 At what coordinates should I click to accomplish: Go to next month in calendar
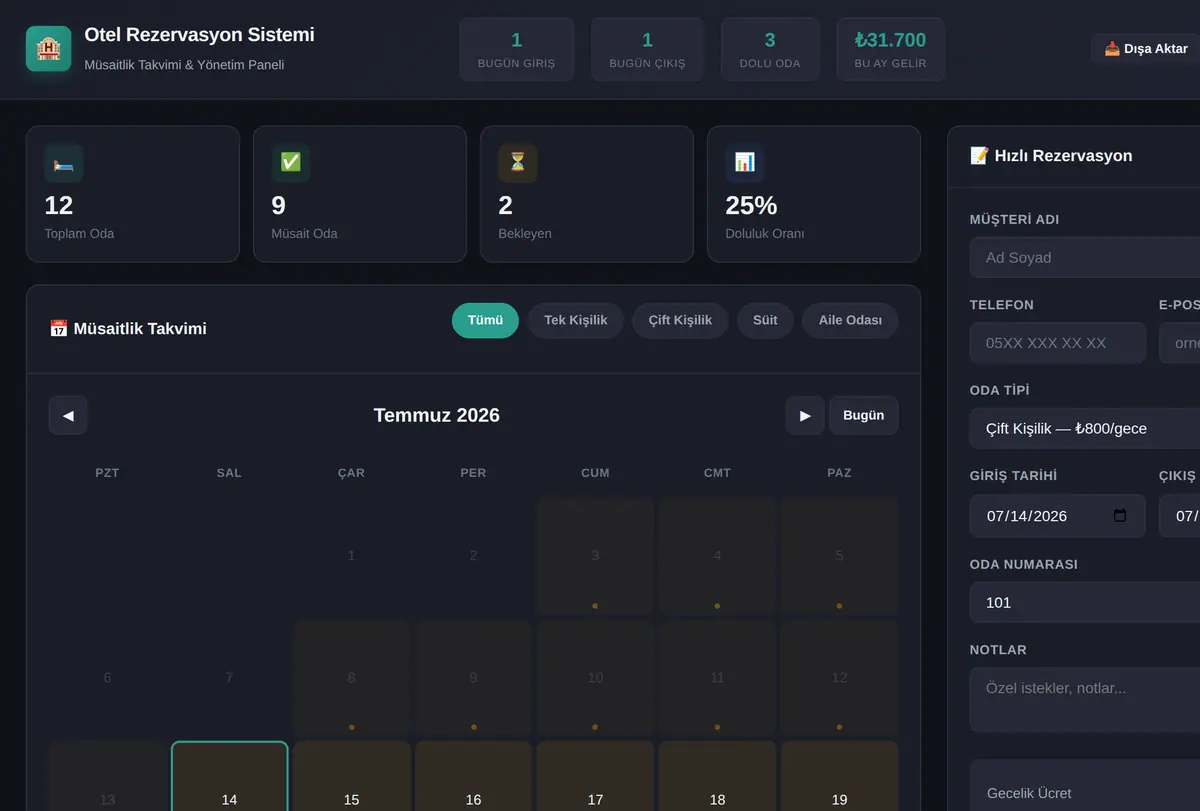pos(805,415)
